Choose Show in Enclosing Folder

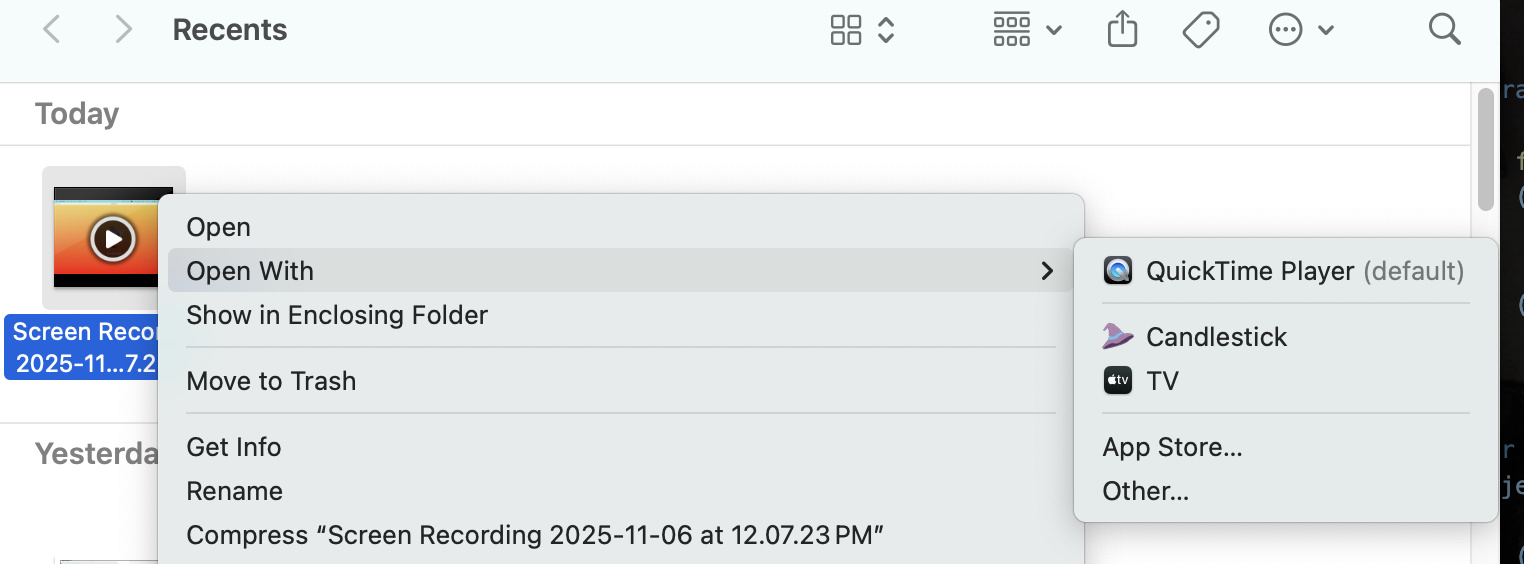[x=337, y=315]
